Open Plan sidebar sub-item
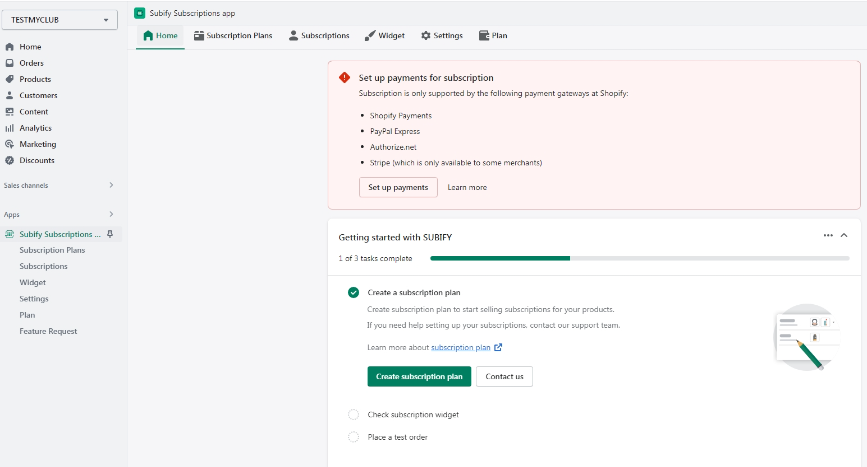Image resolution: width=867 pixels, height=467 pixels. [27, 315]
